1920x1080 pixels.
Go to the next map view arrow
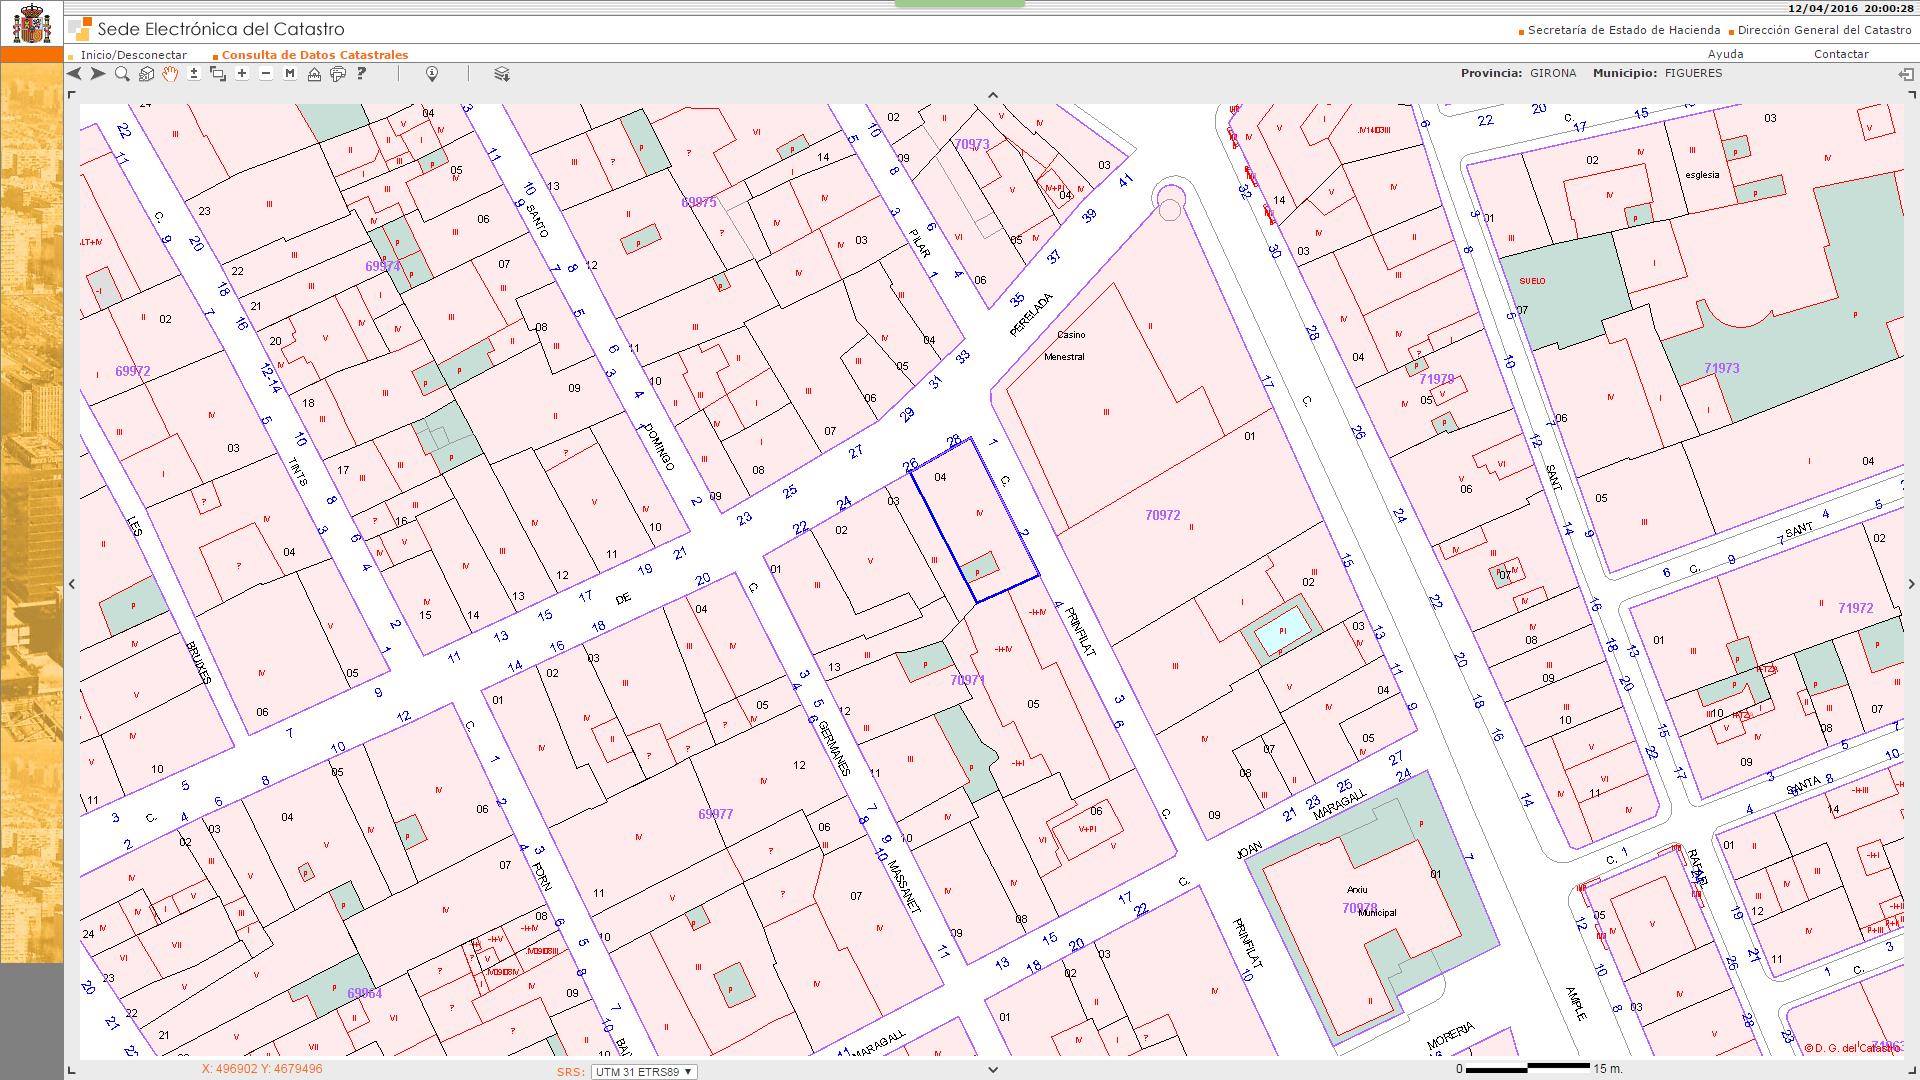click(x=98, y=74)
